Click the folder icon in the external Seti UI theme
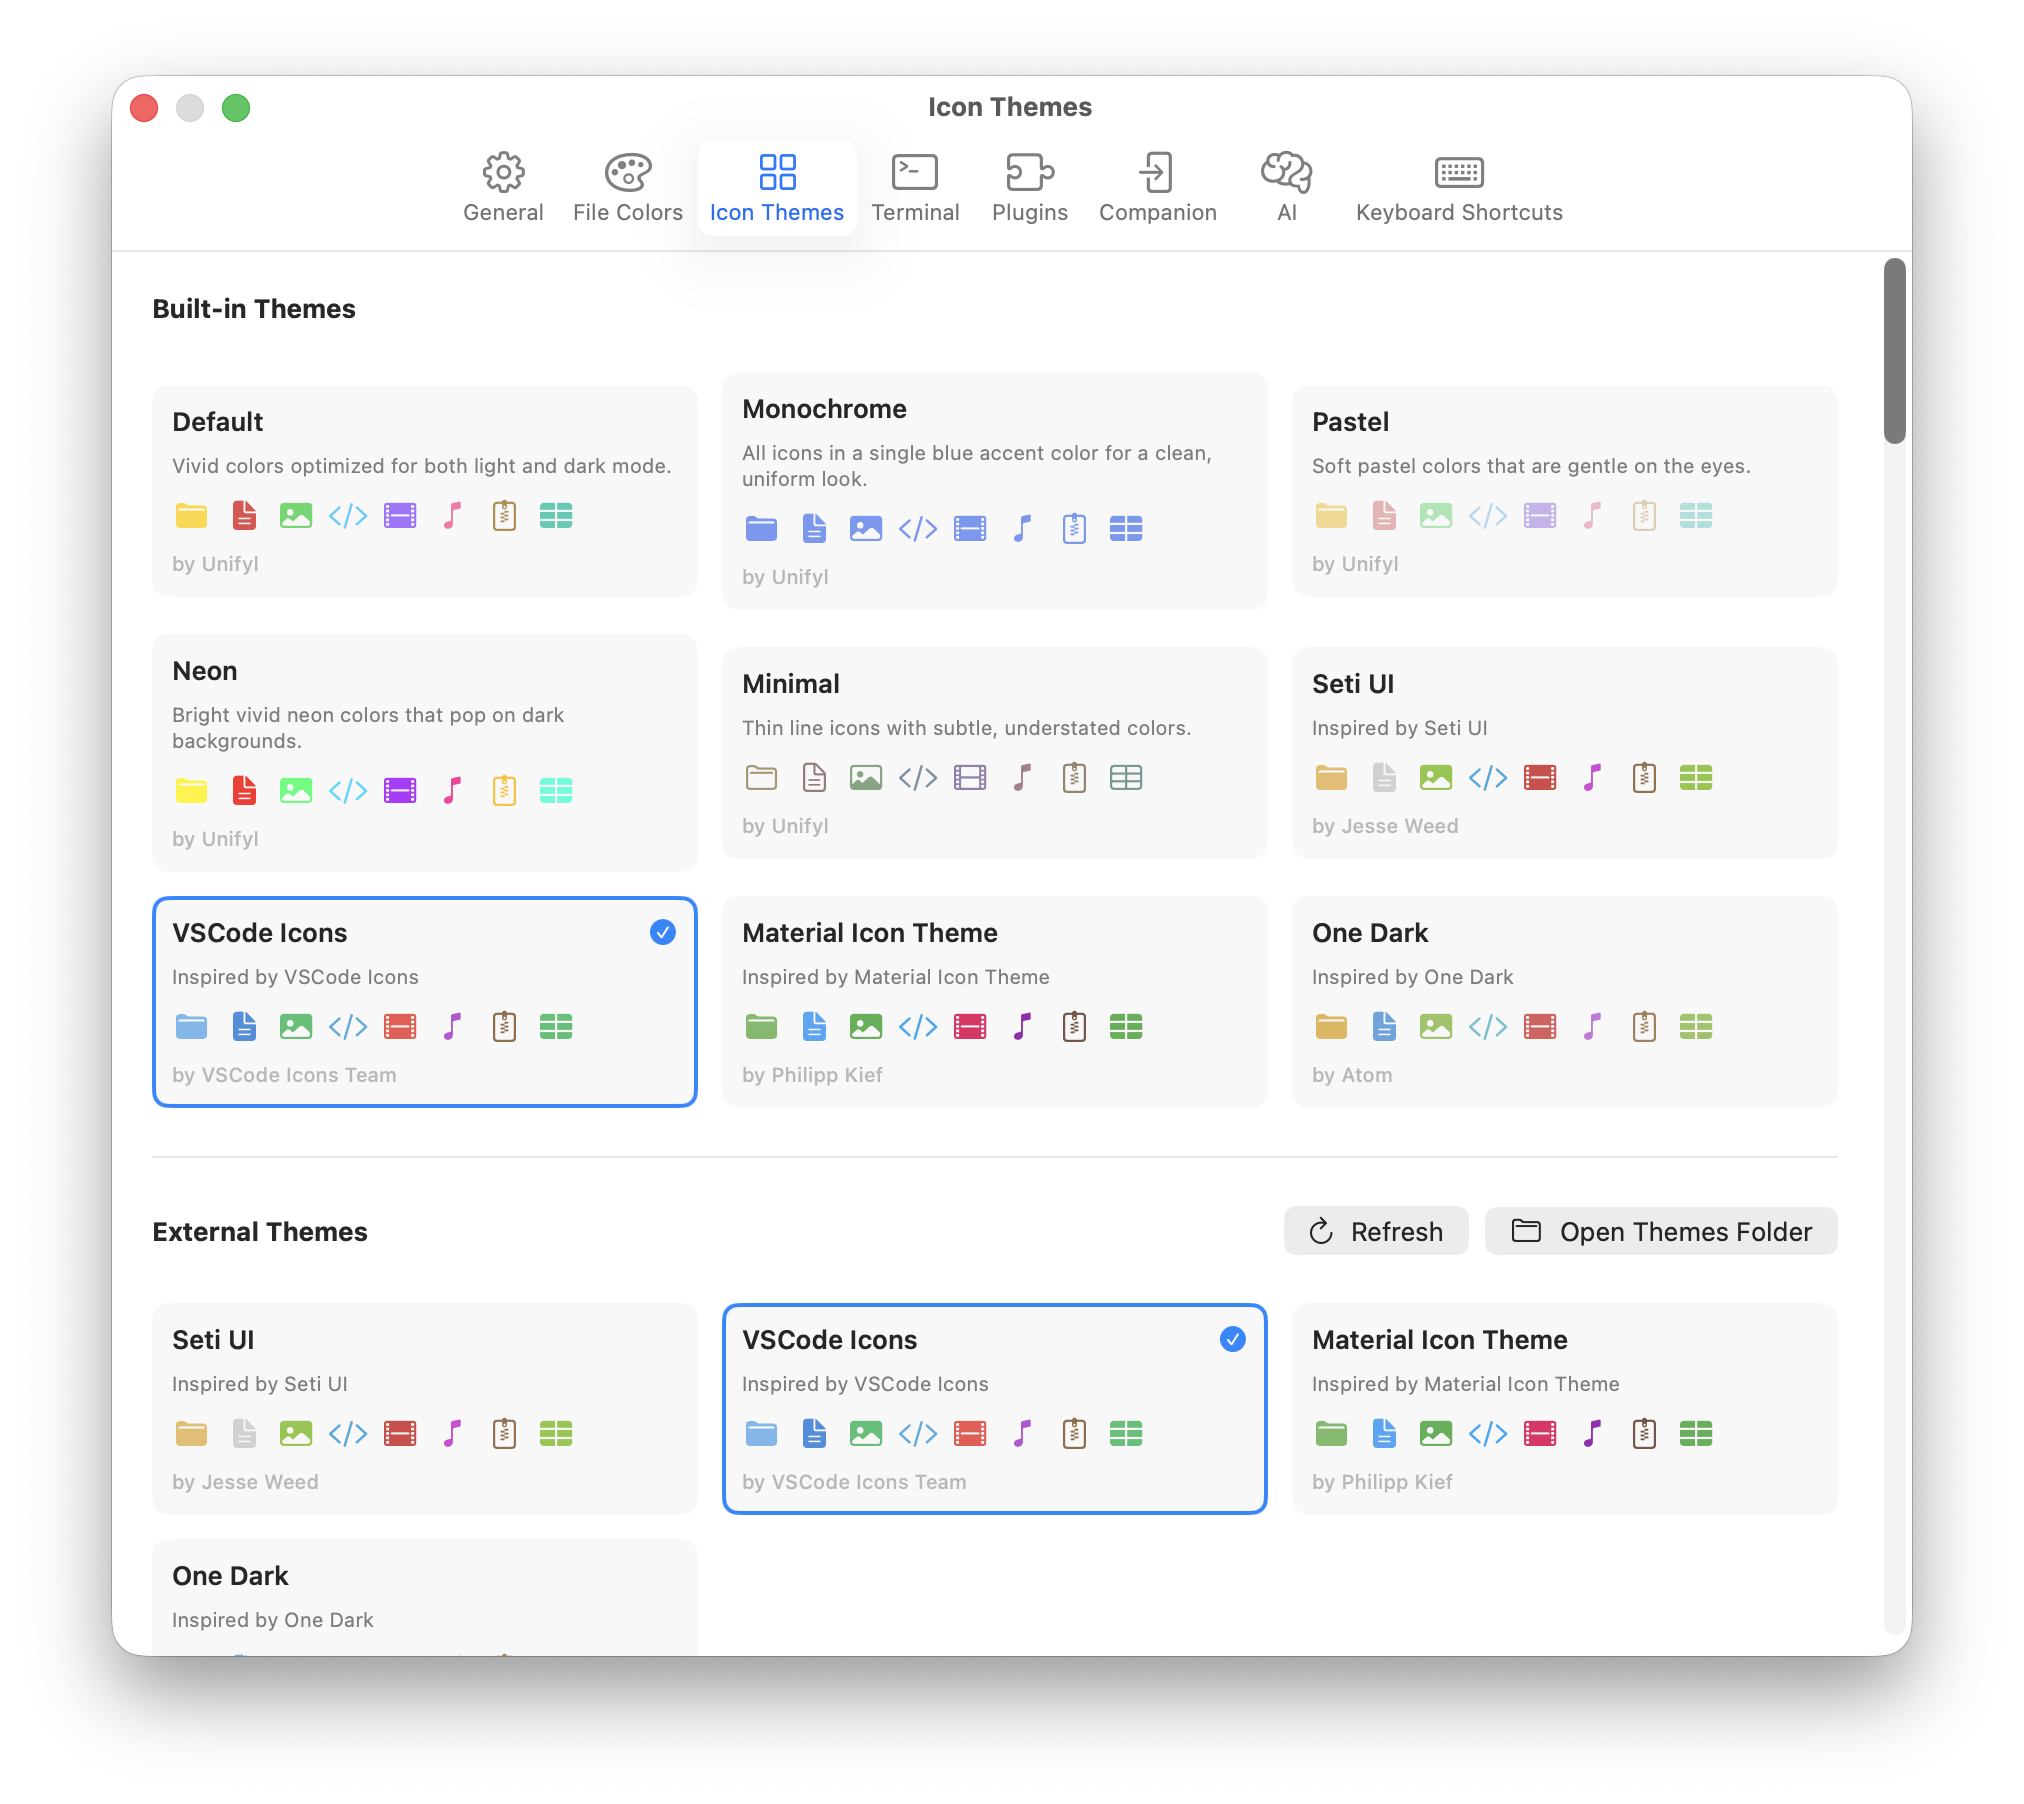The width and height of the screenshot is (2024, 1804). 191,1434
